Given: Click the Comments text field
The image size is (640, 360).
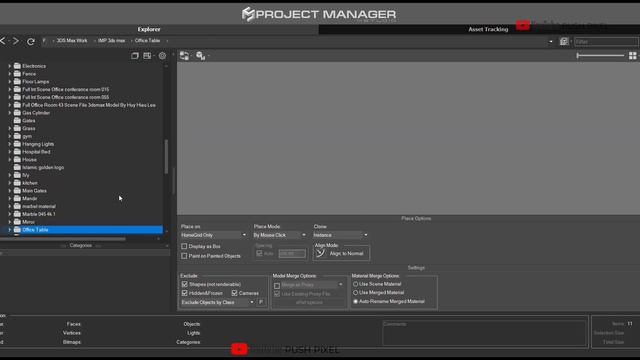Looking at the screenshot, I should click(x=484, y=333).
